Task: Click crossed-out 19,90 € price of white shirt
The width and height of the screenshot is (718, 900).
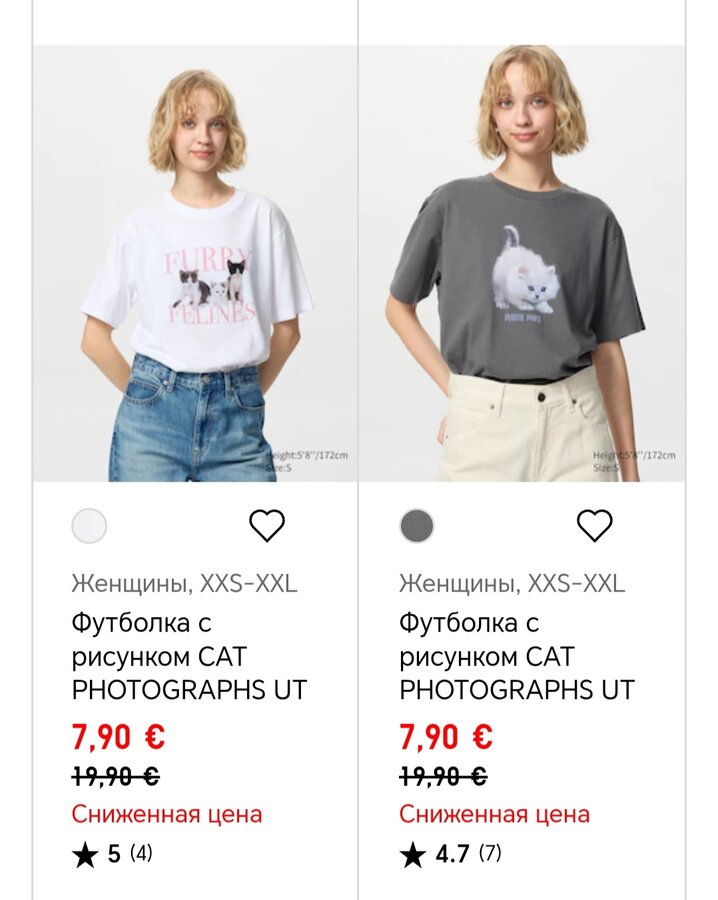Action: tap(115, 777)
